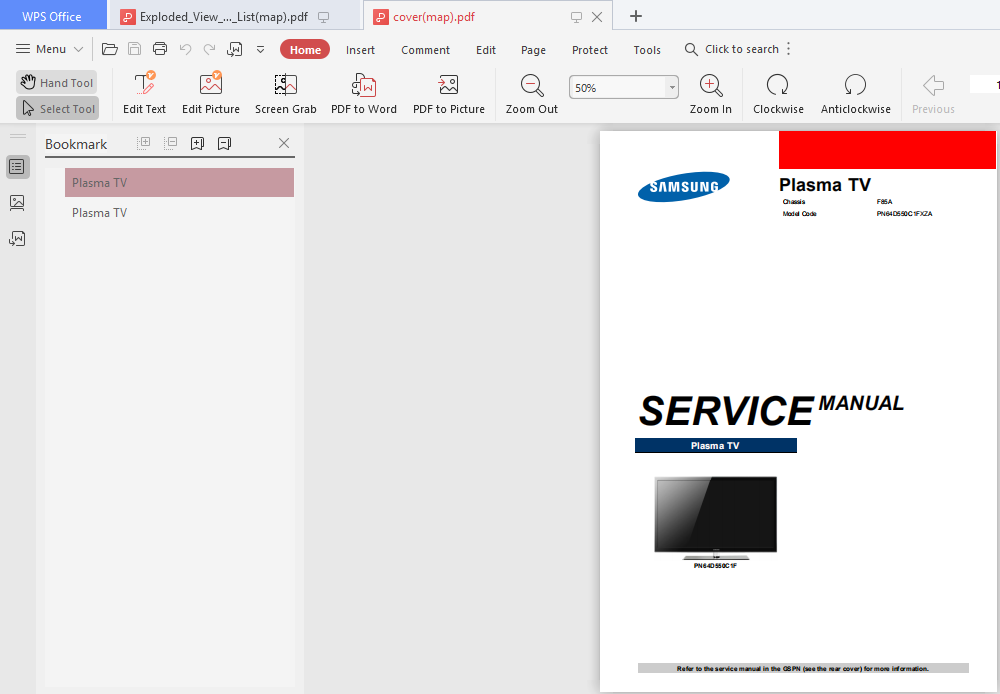Click the WPS Office home tab
Image resolution: width=1000 pixels, height=694 pixels.
pos(52,16)
